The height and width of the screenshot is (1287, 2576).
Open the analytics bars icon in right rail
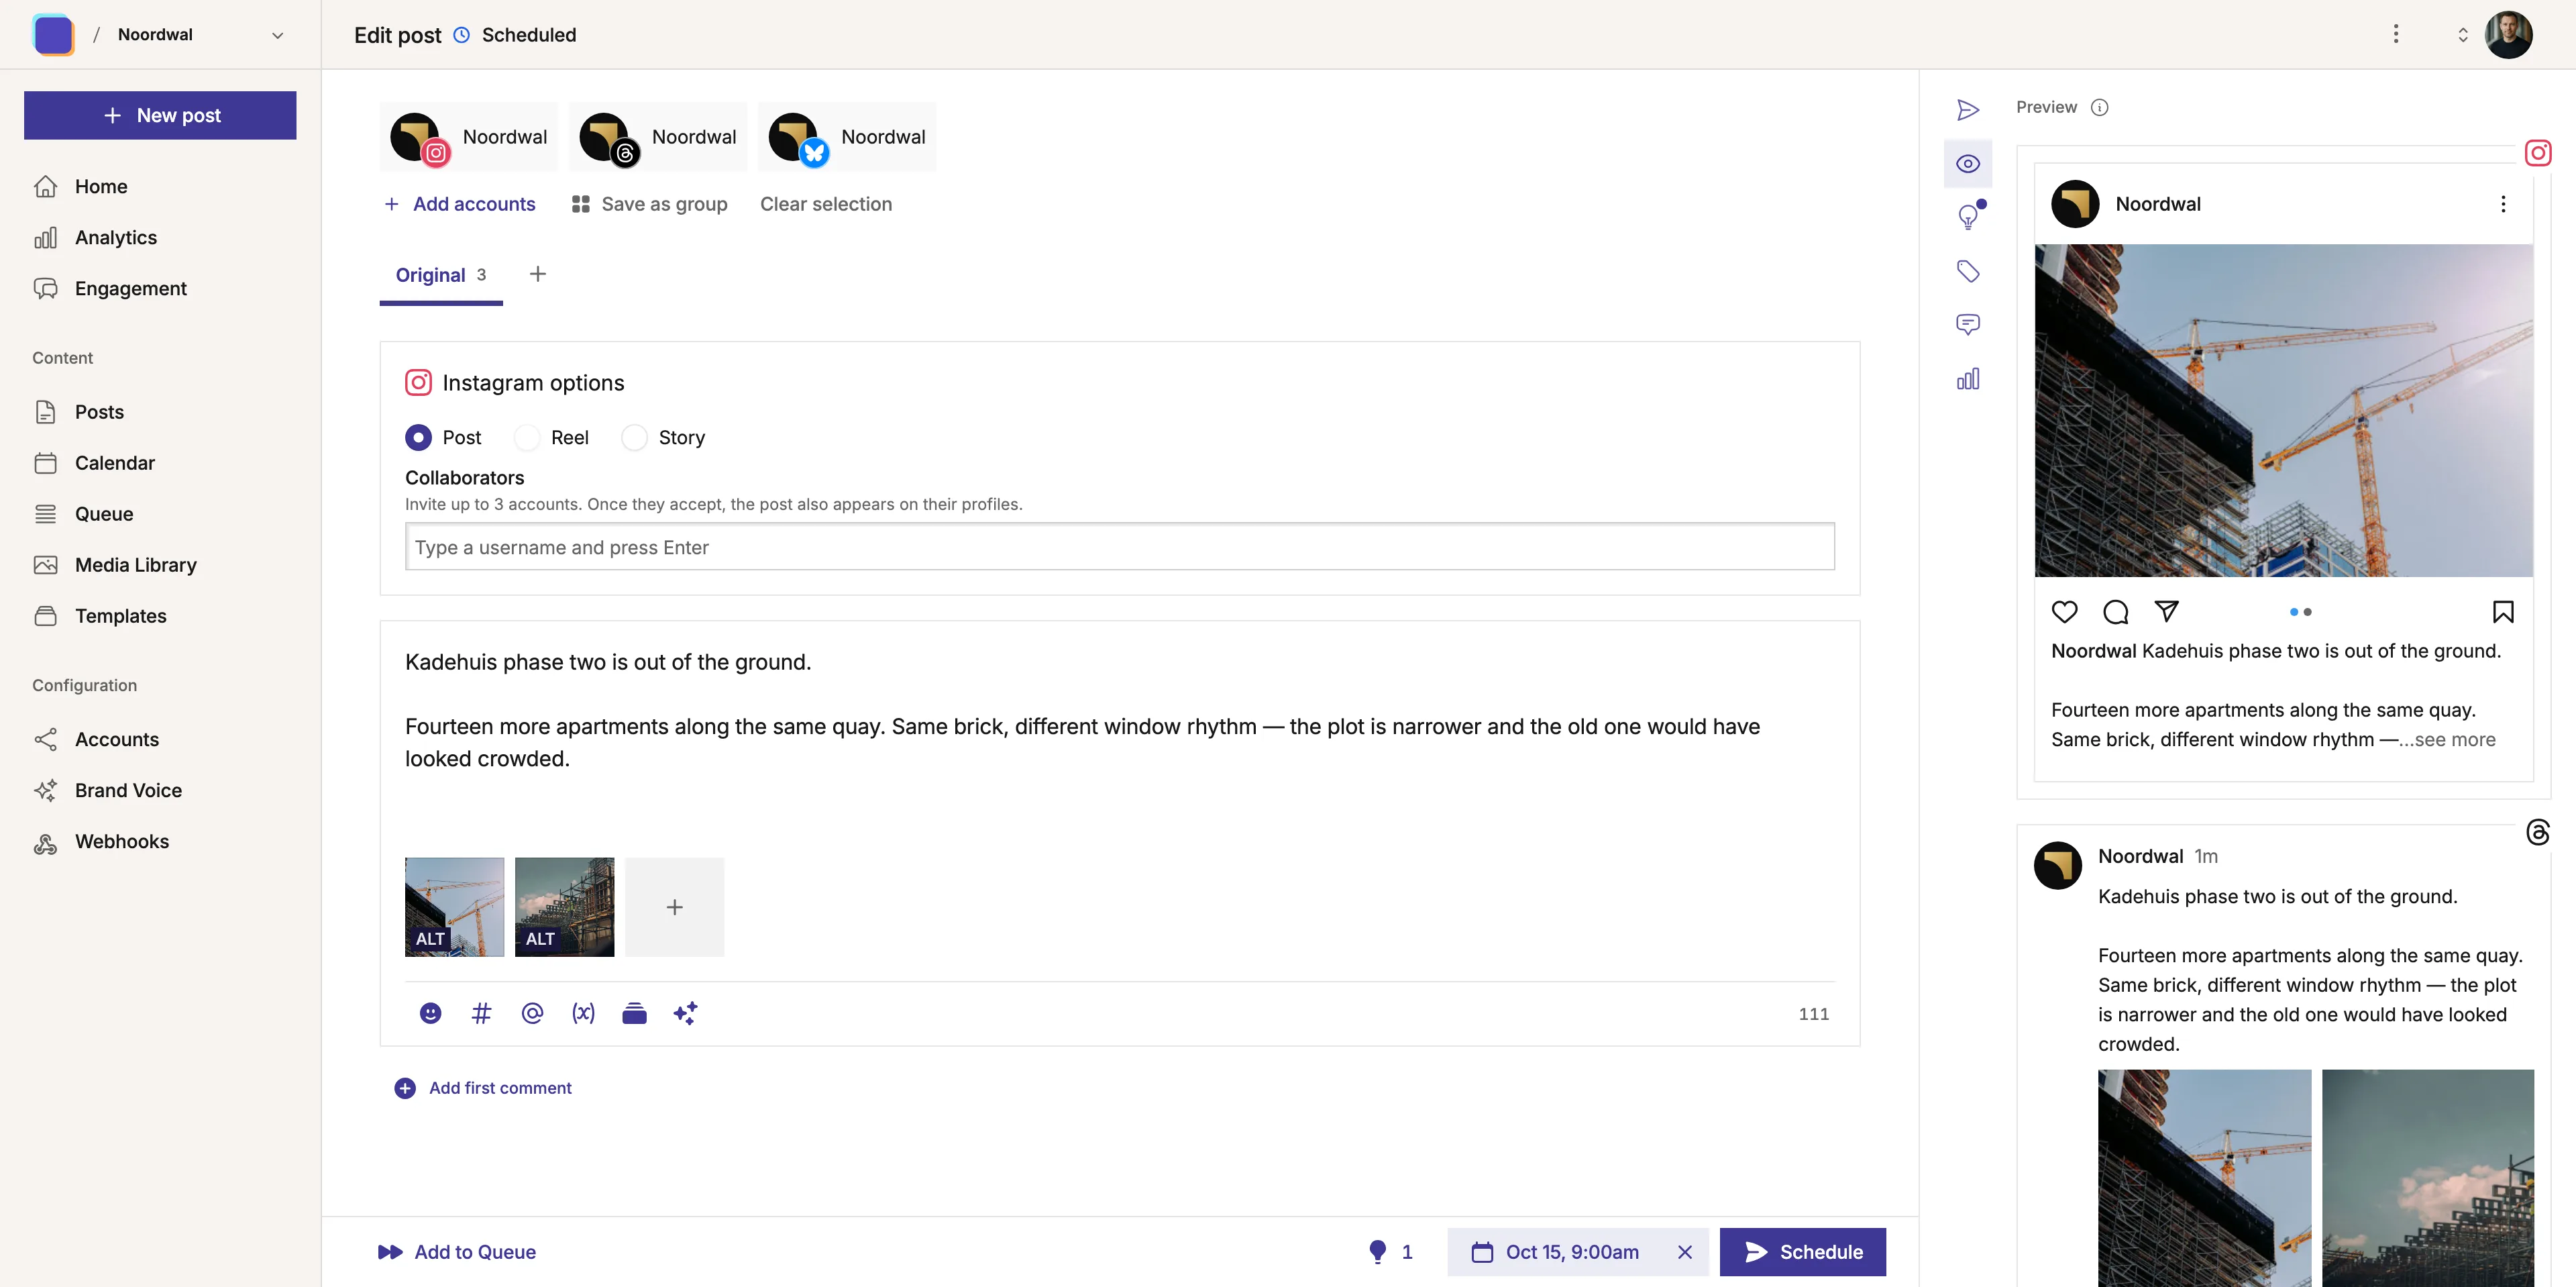pyautogui.click(x=1967, y=378)
